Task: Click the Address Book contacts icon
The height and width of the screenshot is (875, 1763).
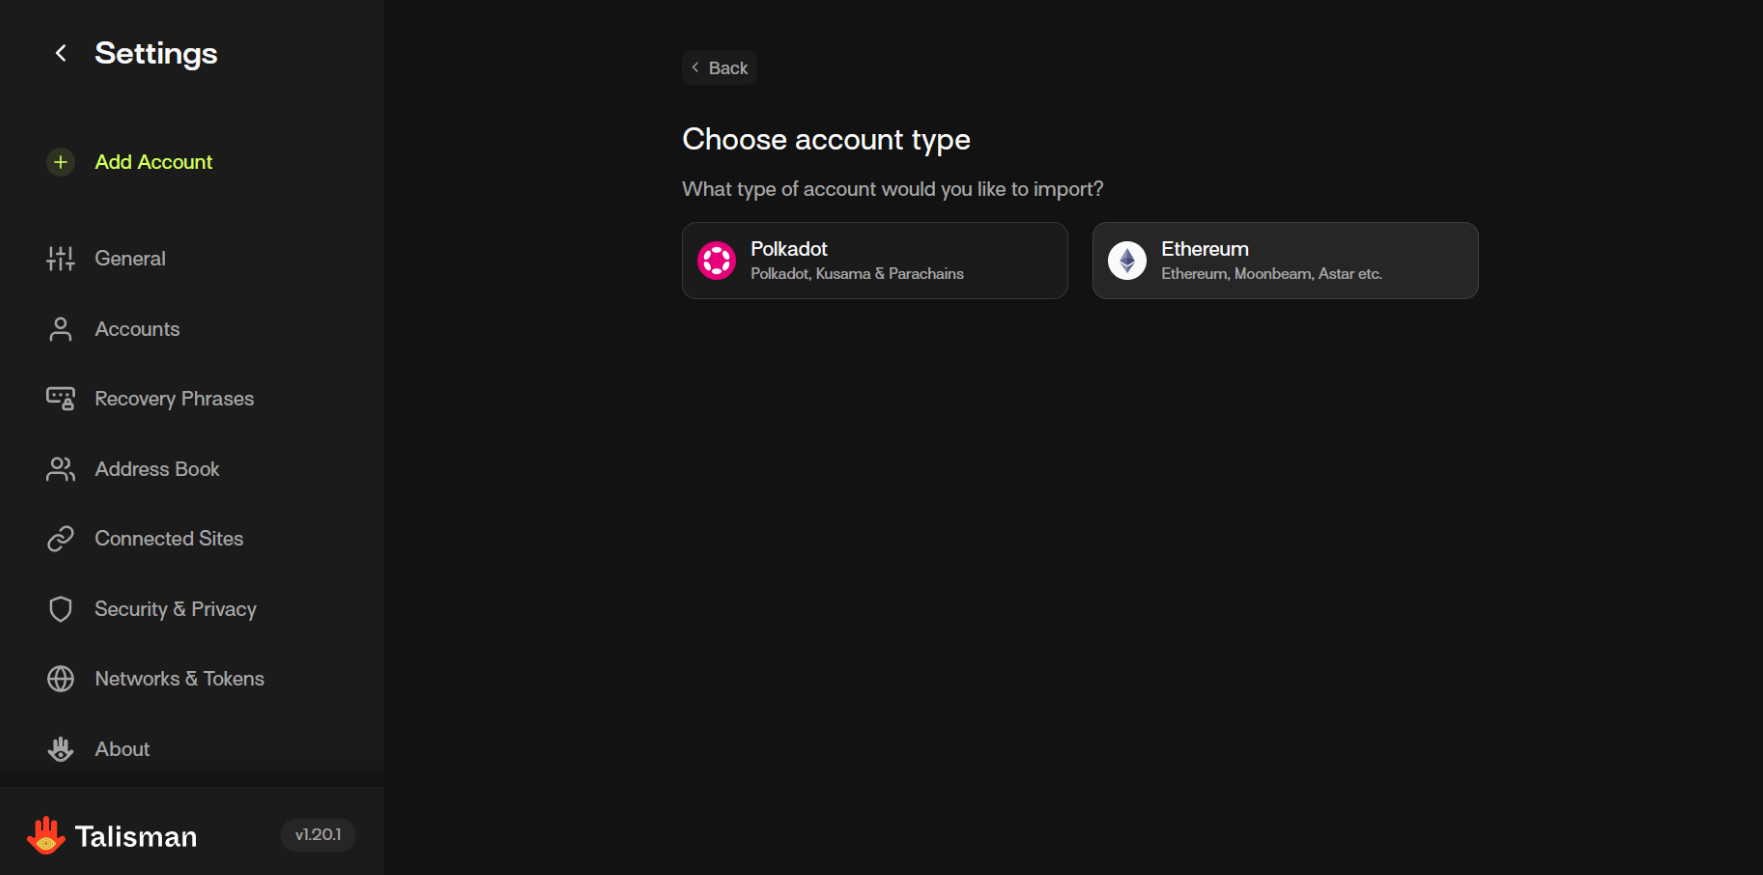Action: 60,469
